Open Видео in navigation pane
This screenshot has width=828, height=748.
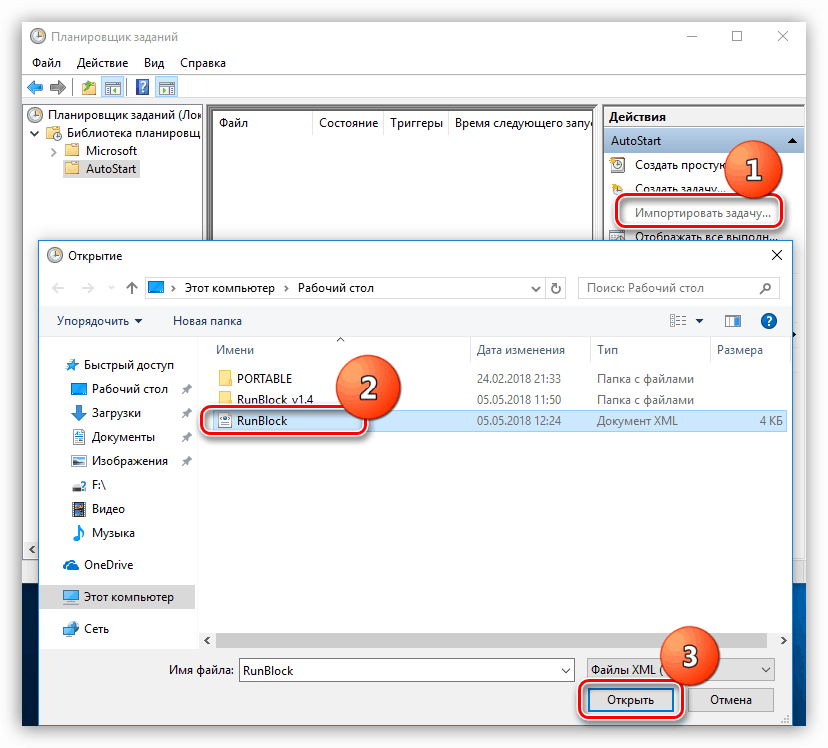tap(108, 509)
